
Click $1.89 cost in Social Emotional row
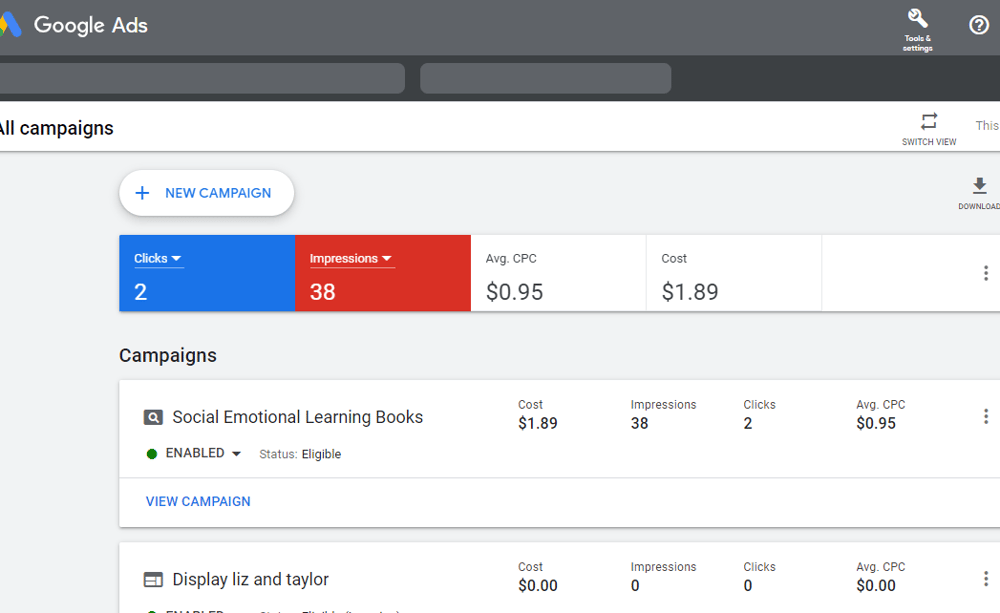point(538,423)
